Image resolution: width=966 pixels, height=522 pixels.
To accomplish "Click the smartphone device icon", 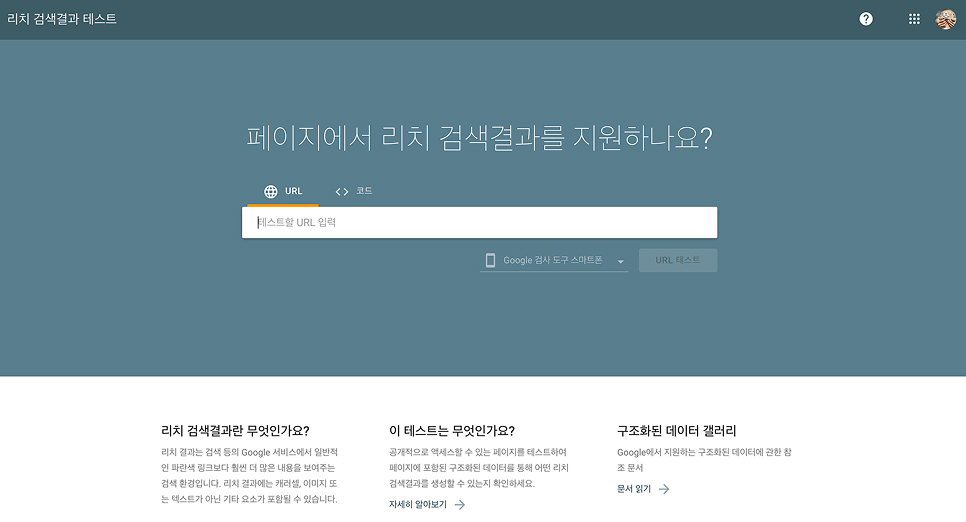I will click(490, 260).
